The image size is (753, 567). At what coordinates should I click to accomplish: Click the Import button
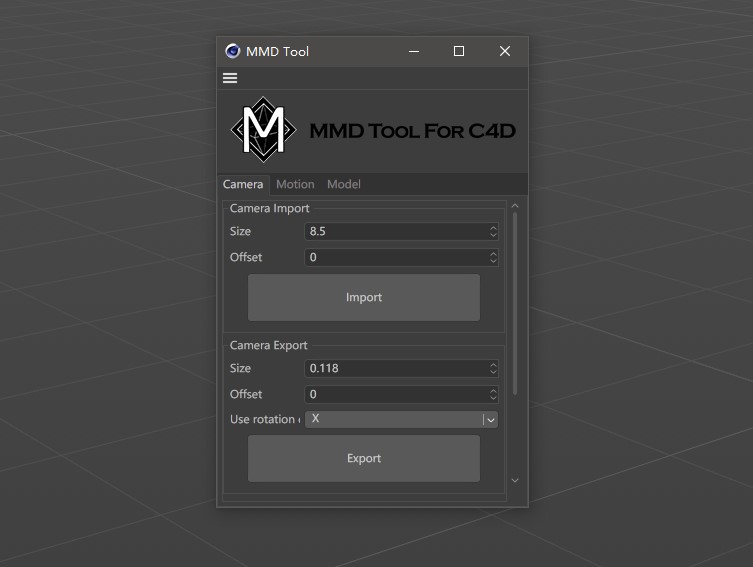(x=364, y=298)
